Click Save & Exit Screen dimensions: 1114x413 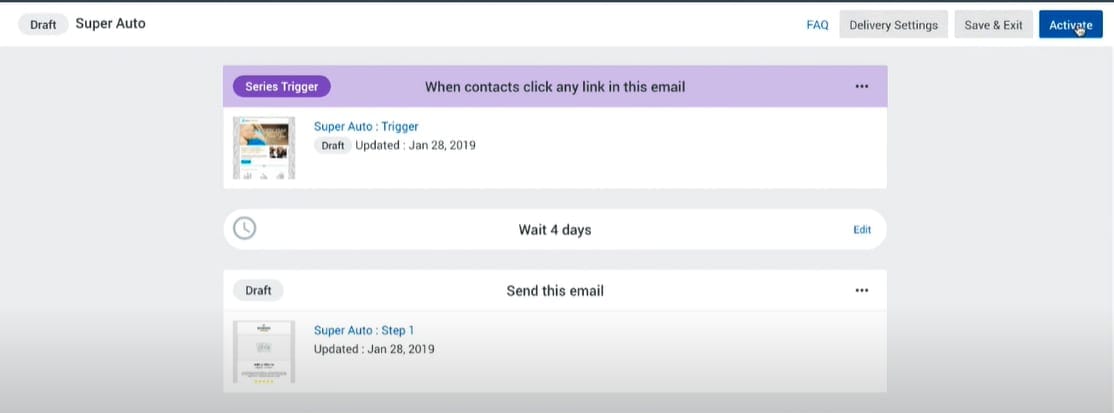(x=993, y=25)
